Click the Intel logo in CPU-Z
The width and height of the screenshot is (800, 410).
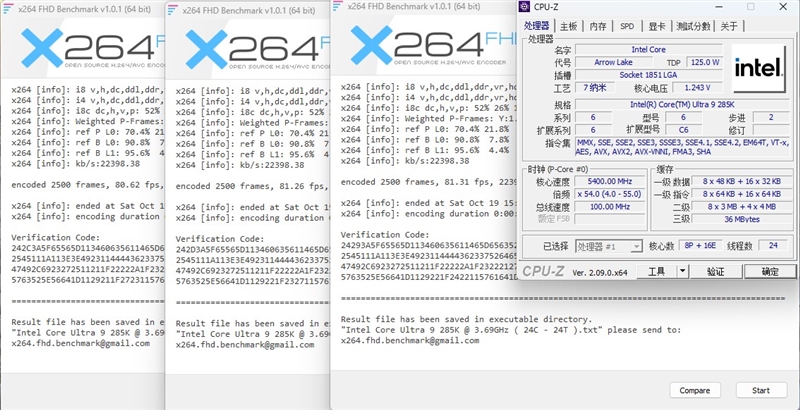(759, 68)
